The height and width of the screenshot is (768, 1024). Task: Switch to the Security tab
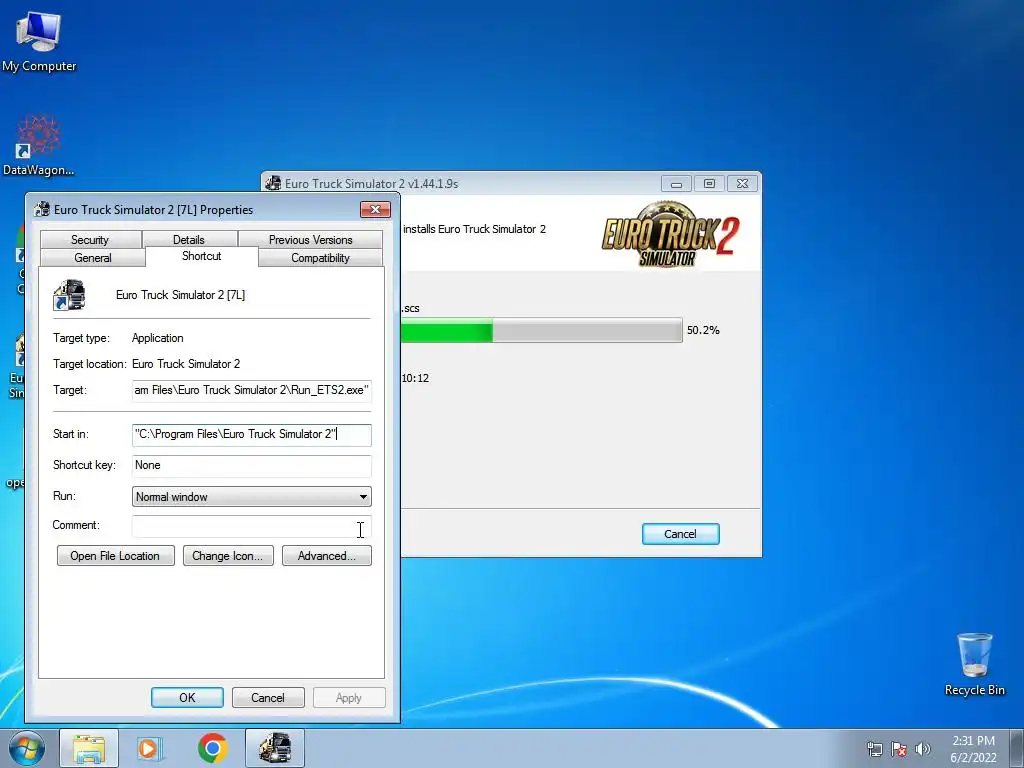tap(90, 240)
